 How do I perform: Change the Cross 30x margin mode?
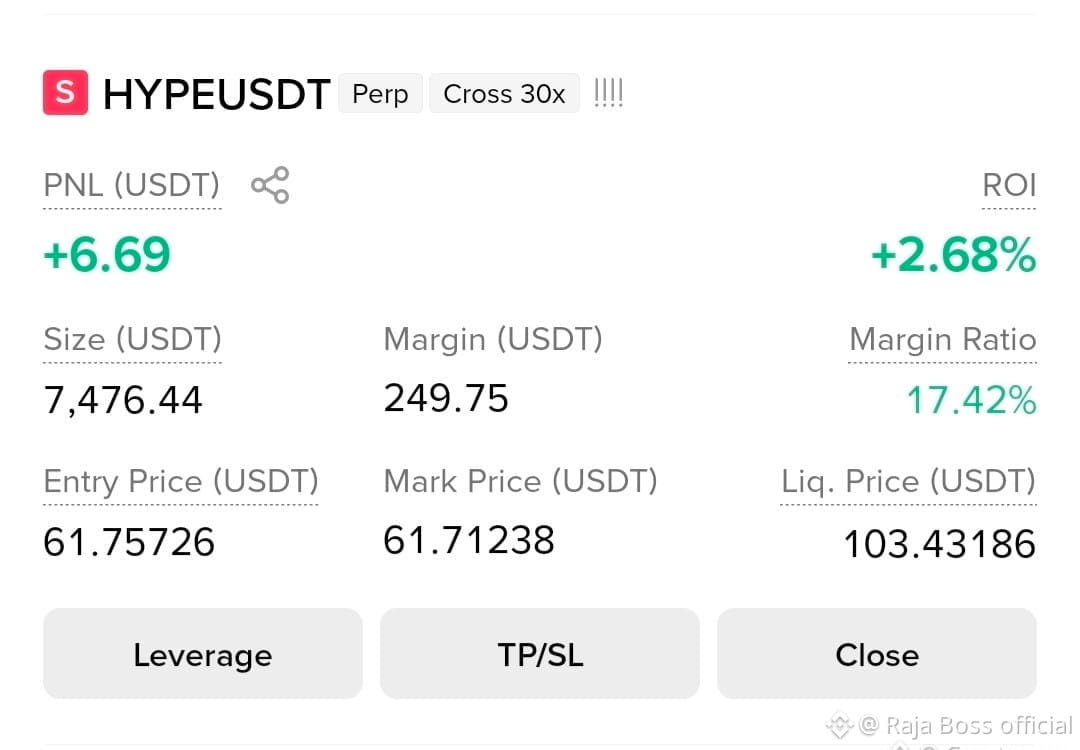coord(504,94)
